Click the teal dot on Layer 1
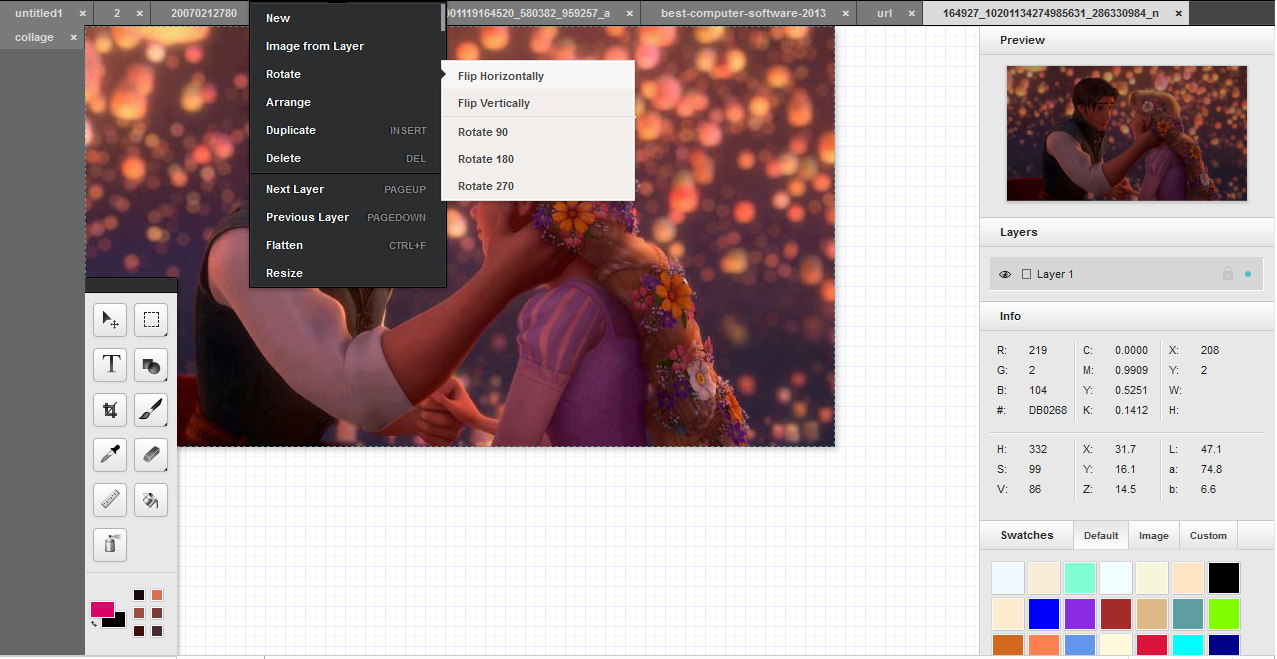 click(x=1248, y=274)
